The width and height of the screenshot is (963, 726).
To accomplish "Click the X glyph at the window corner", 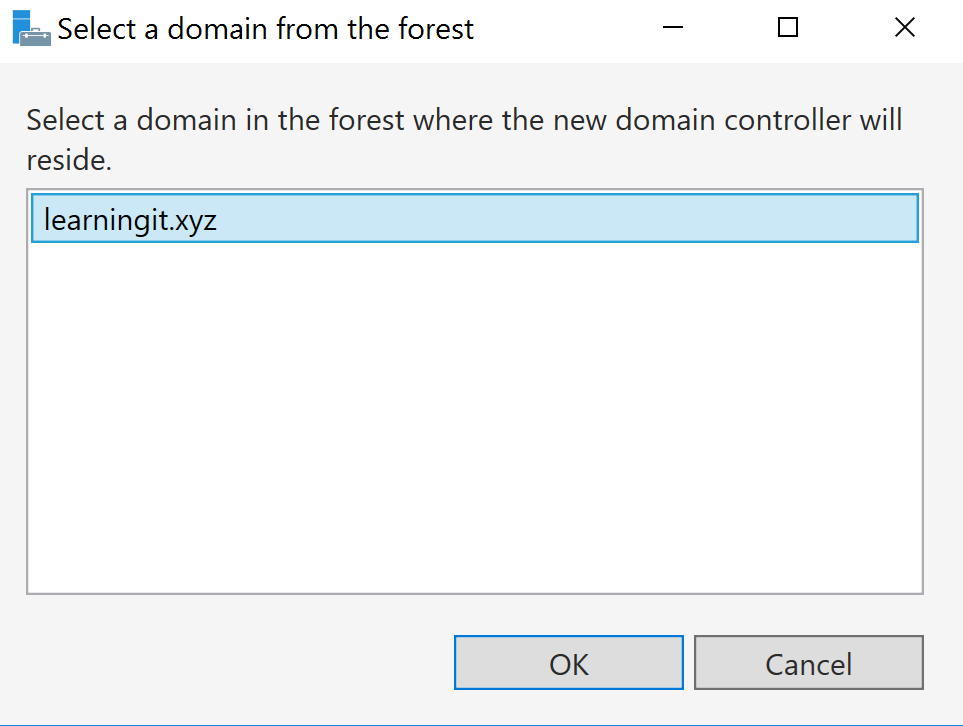I will point(904,28).
